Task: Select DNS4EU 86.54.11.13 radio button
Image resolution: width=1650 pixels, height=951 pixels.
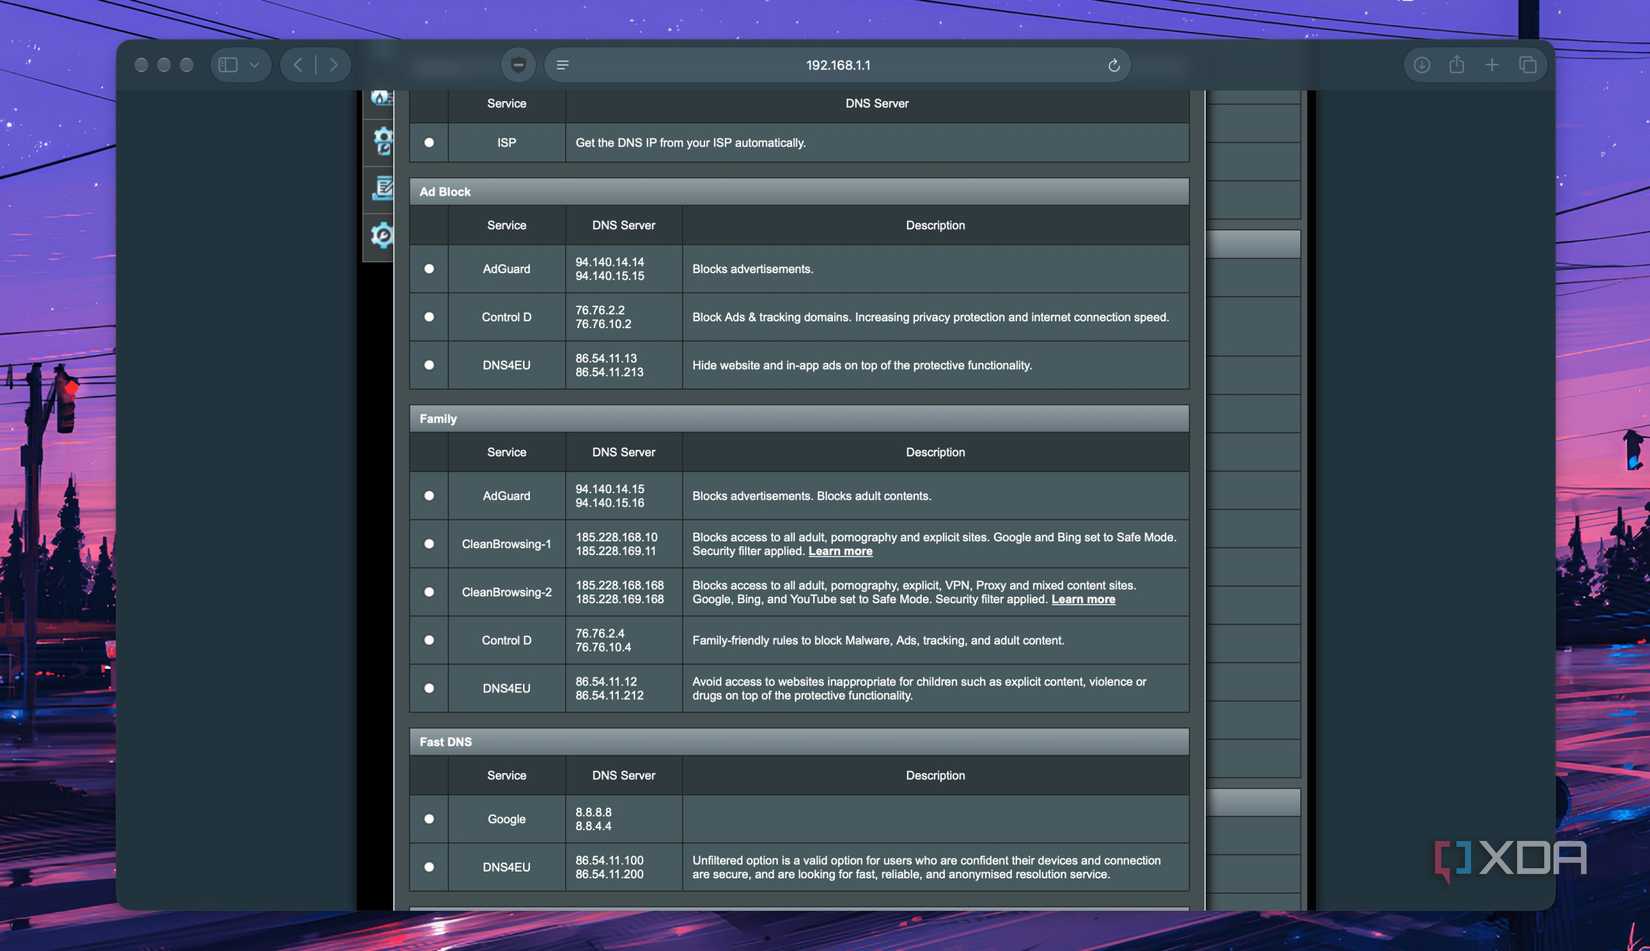Action: 429,365
